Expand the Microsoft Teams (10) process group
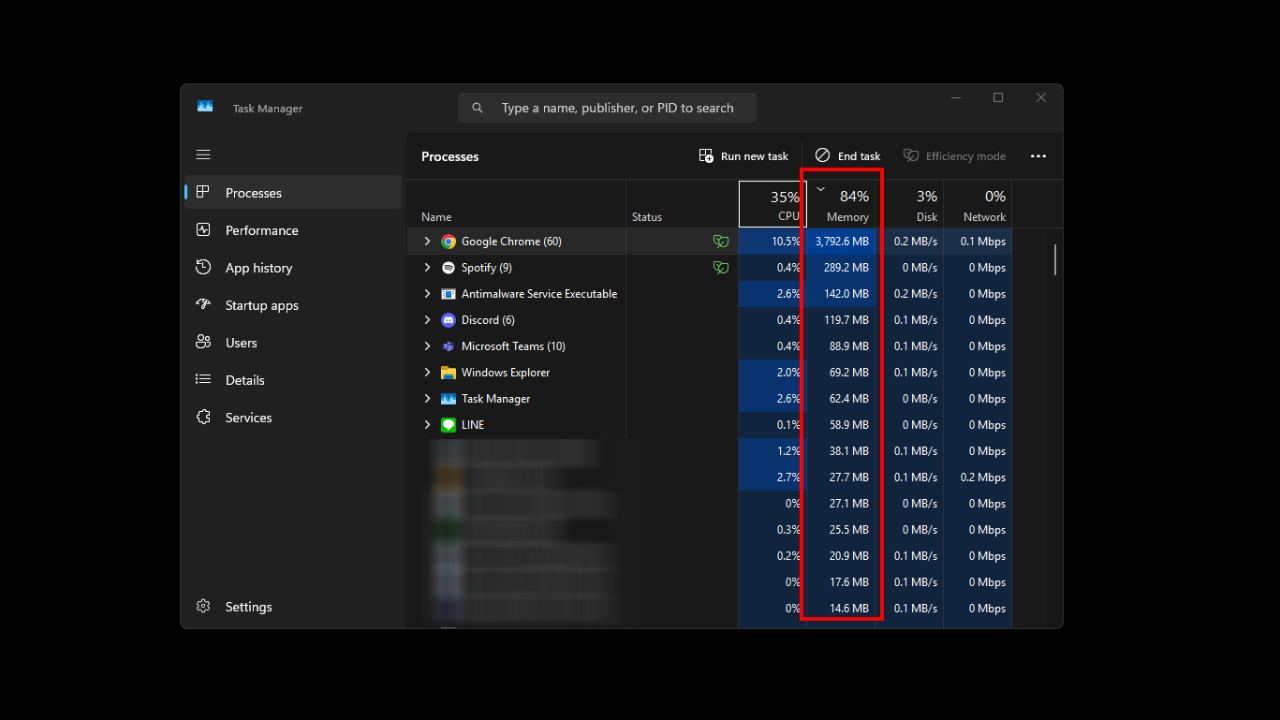1280x720 pixels. 427,346
